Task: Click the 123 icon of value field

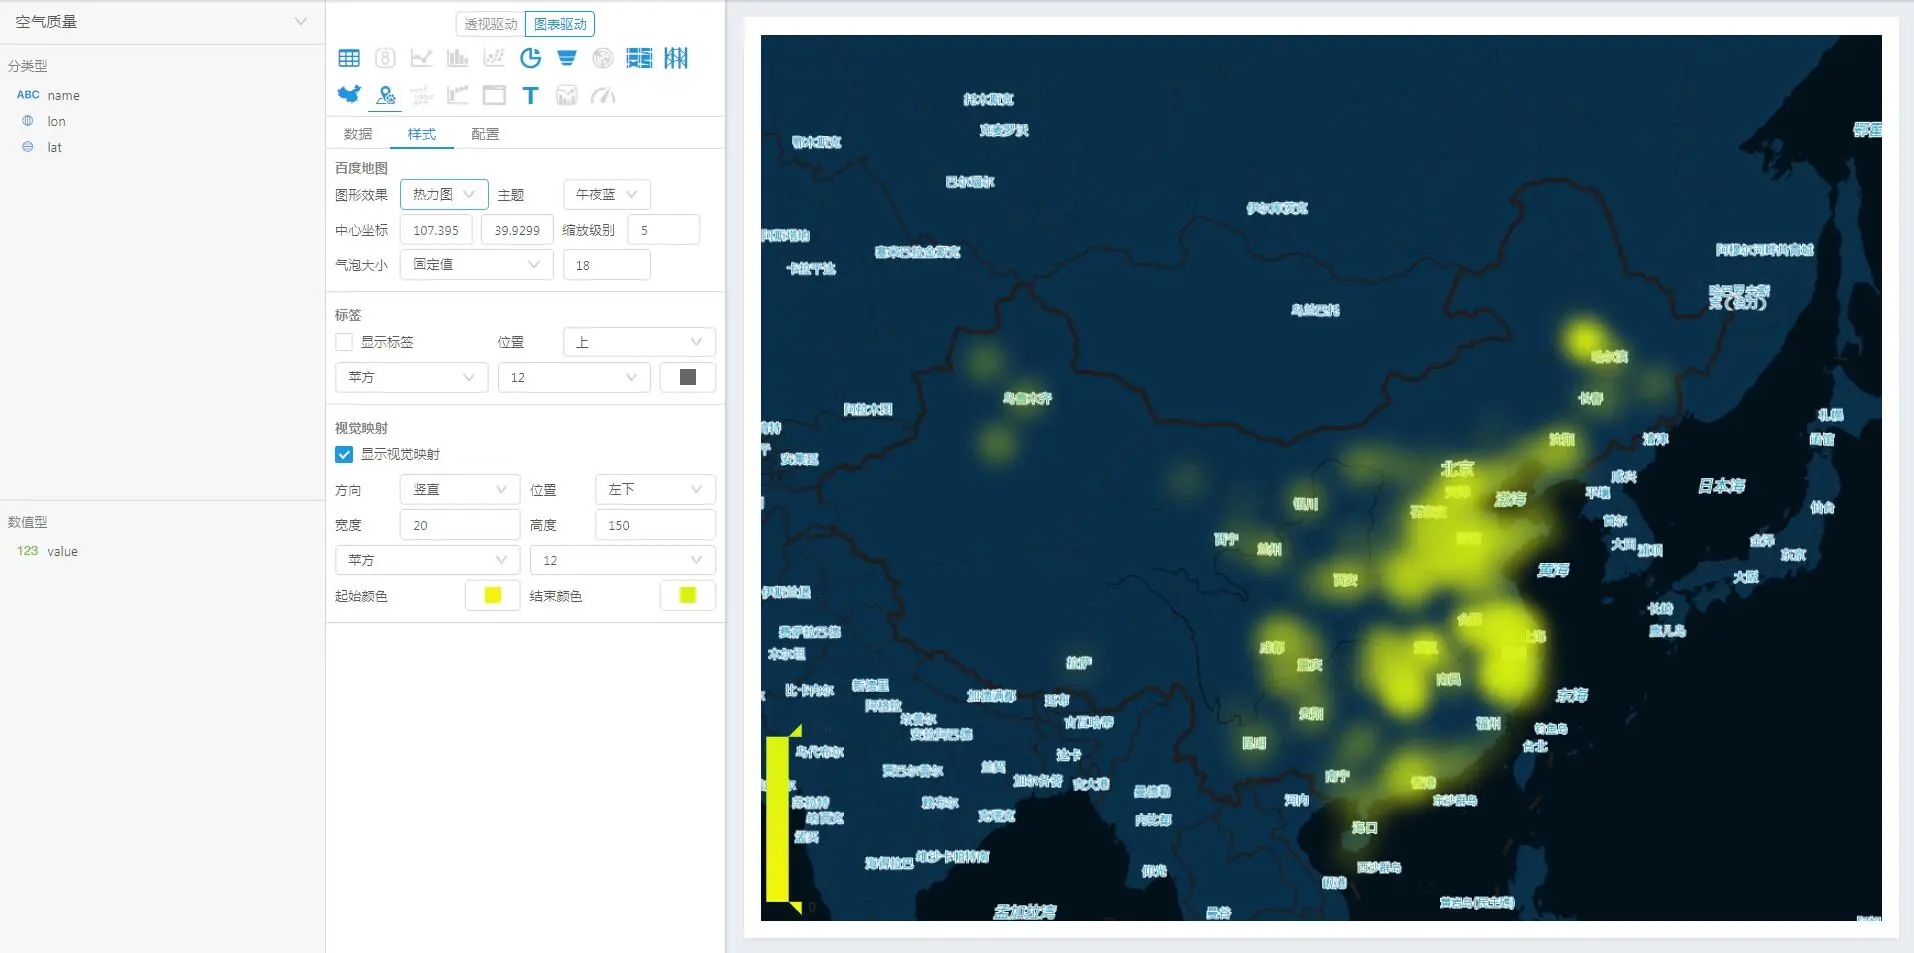Action: point(27,551)
